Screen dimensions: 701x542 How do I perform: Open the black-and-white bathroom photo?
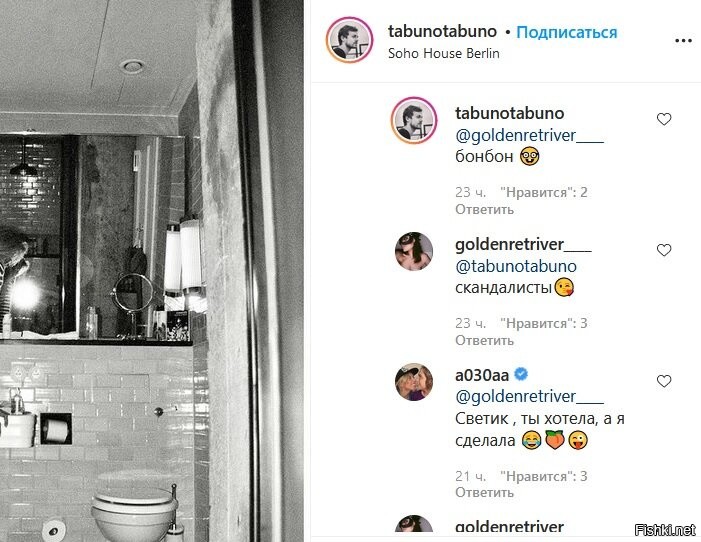152,271
